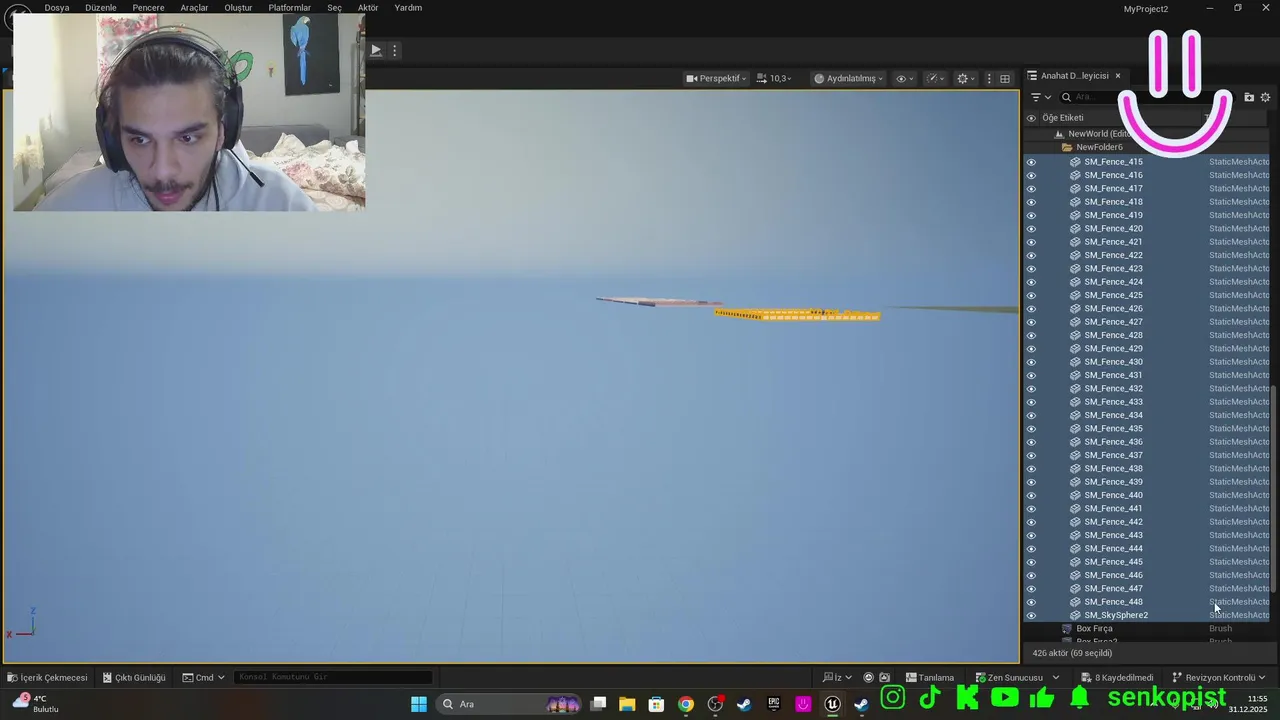Hide SM_Fence_430 via eye icon
Viewport: 1280px width, 720px height.
1031,362
